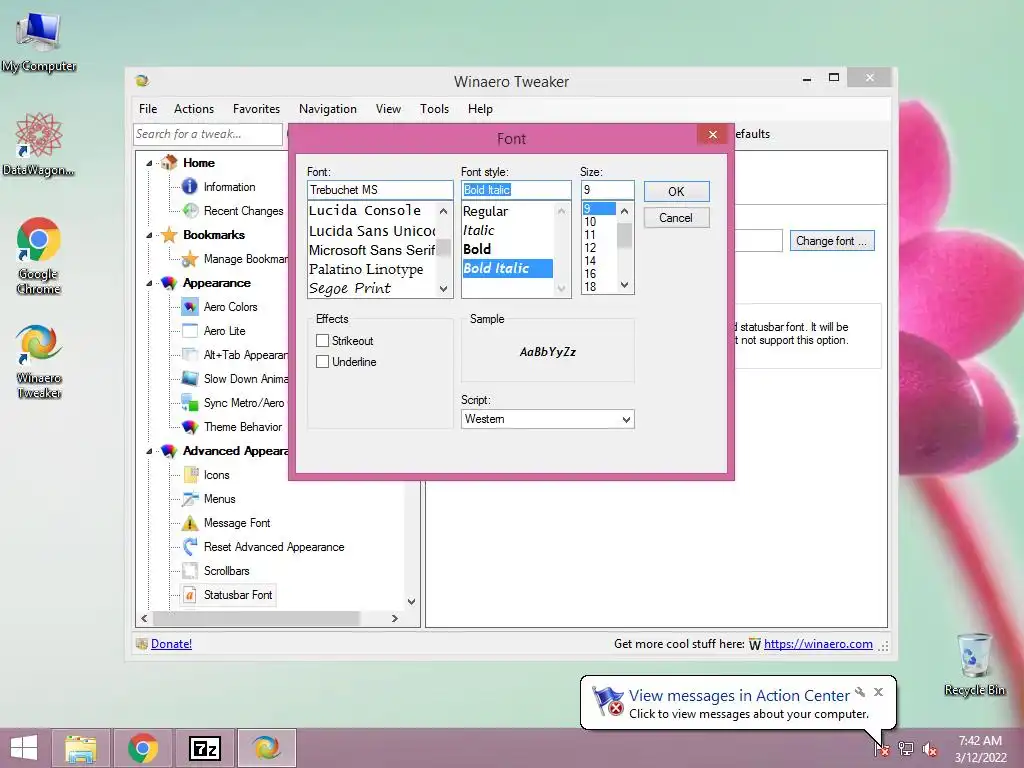
Task: Click the Manage Bookmarks star icon
Action: point(190,259)
